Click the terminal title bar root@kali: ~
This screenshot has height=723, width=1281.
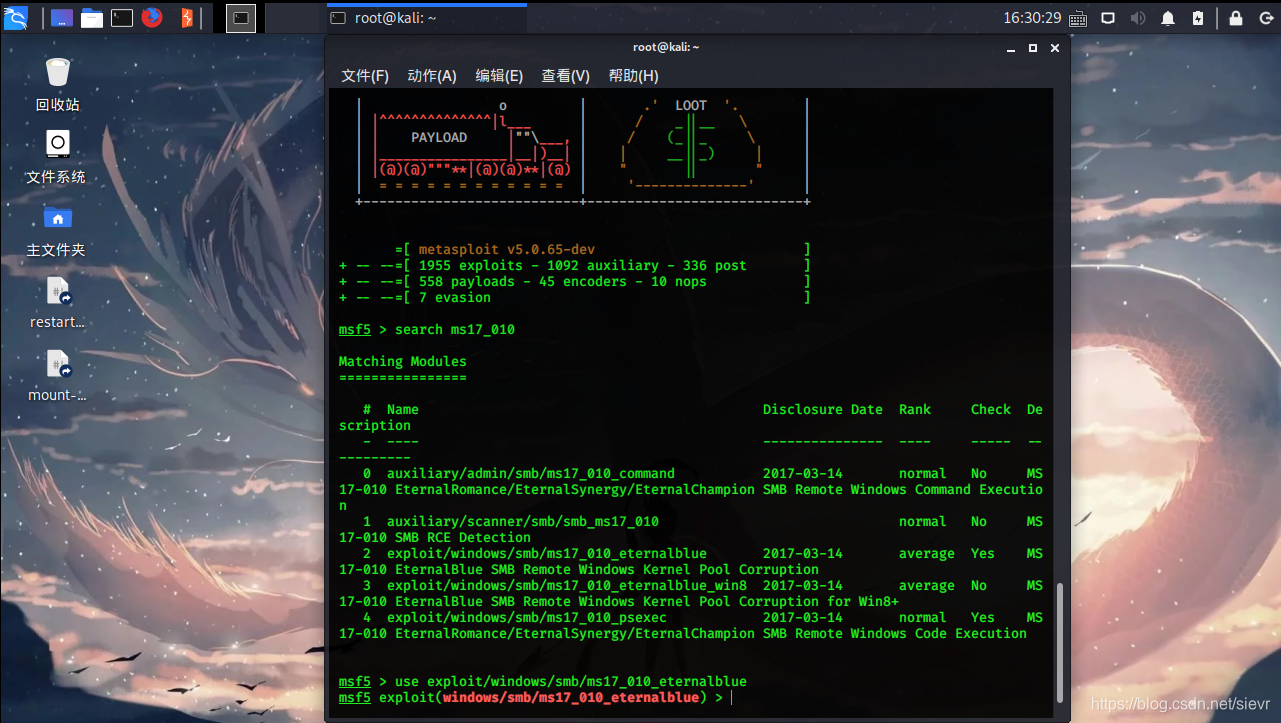666,47
